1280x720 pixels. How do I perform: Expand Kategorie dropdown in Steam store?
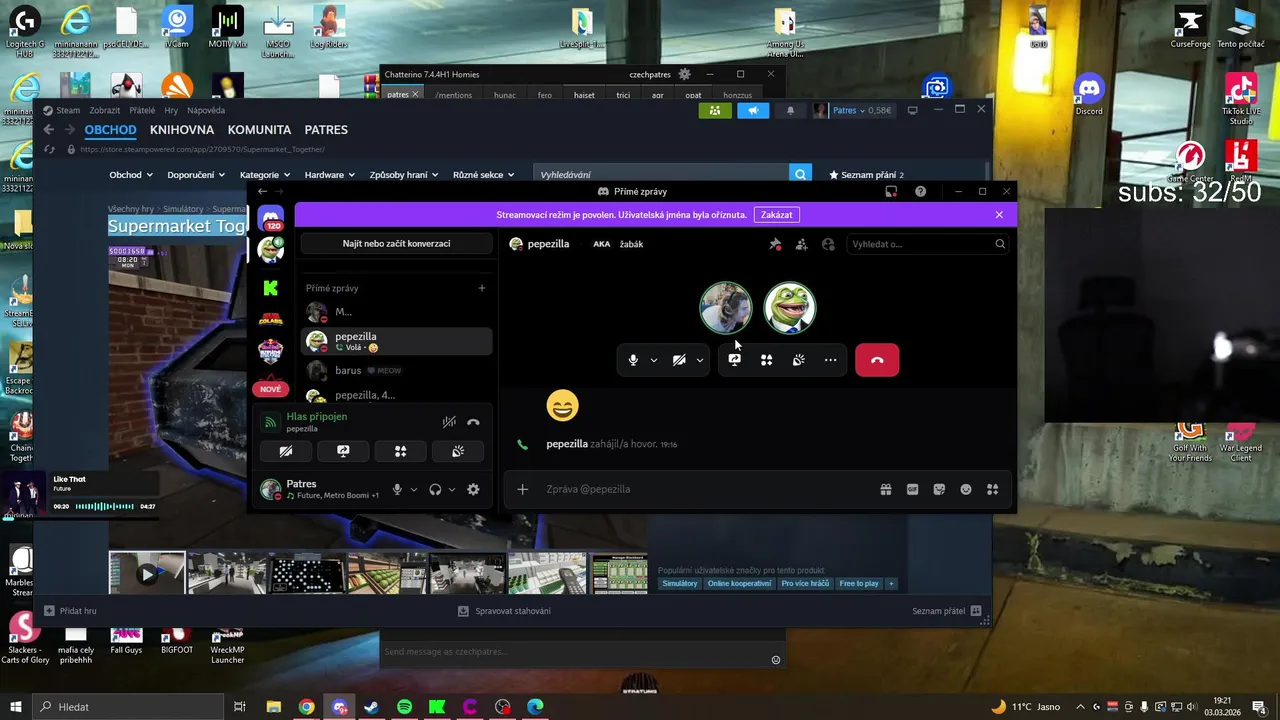264,175
